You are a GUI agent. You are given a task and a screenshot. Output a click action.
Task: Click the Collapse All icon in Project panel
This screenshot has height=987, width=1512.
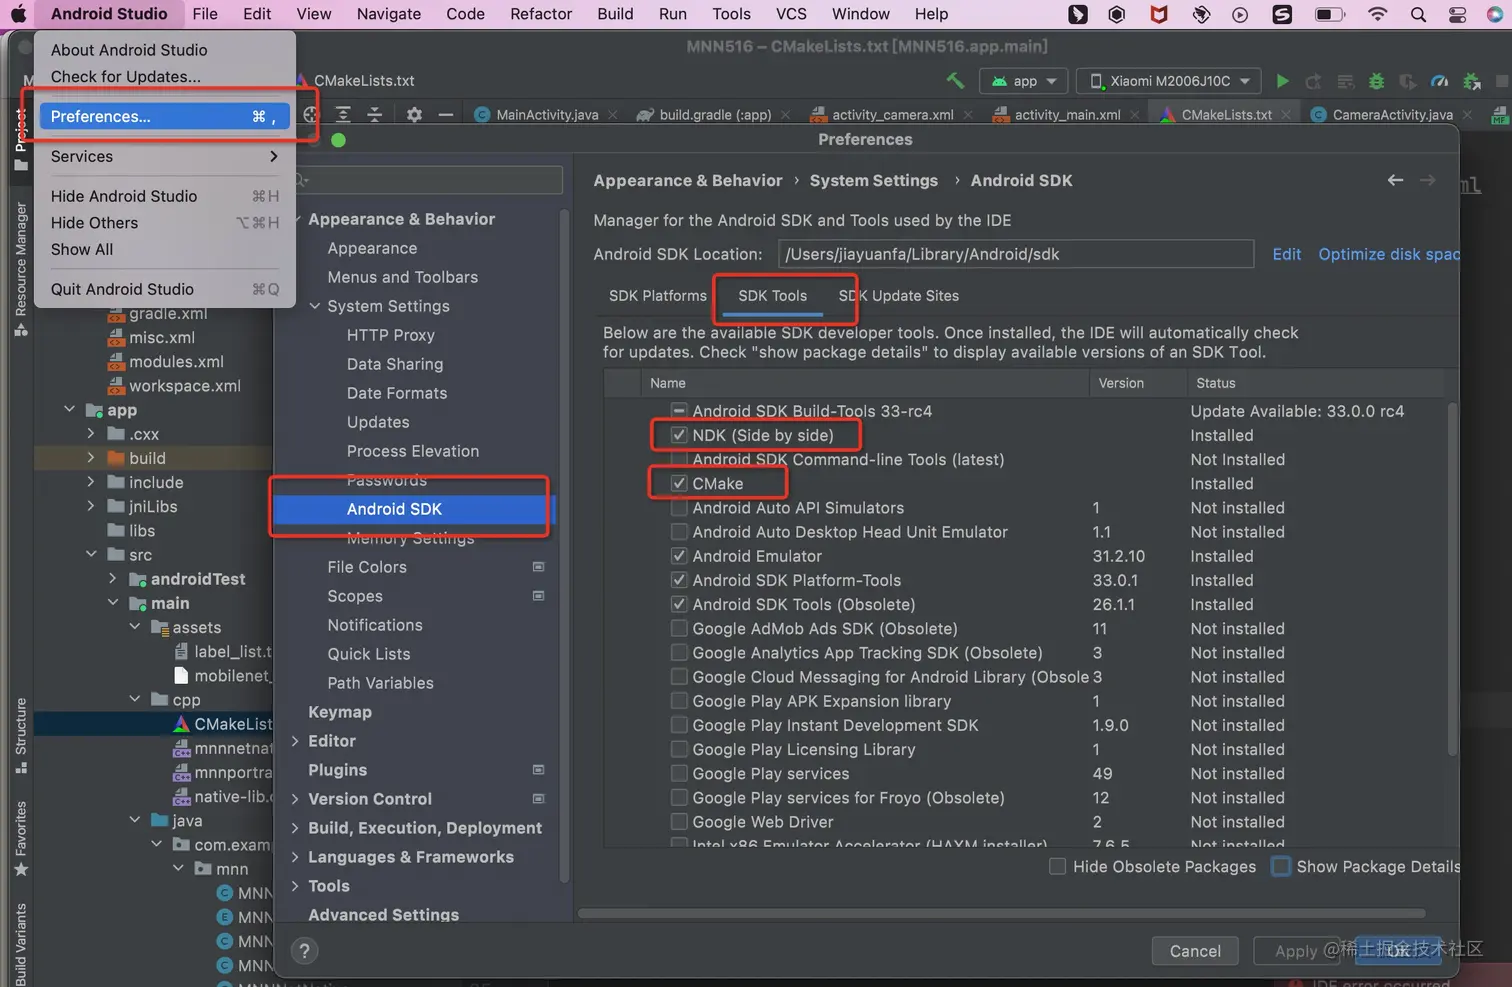[375, 115]
